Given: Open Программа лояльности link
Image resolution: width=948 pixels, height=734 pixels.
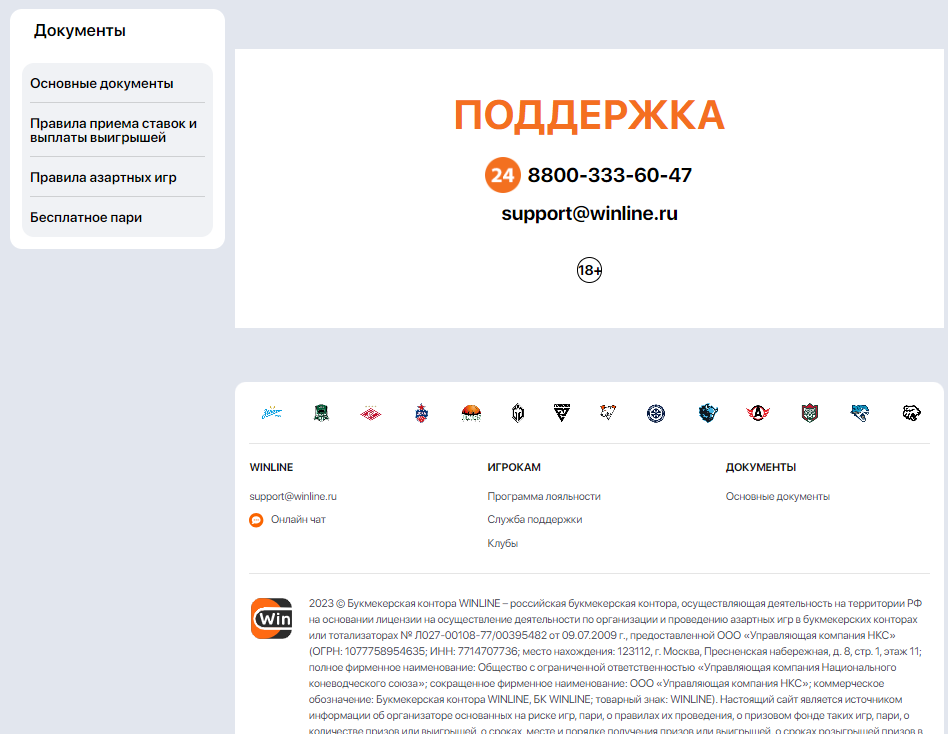Looking at the screenshot, I should pyautogui.click(x=544, y=496).
